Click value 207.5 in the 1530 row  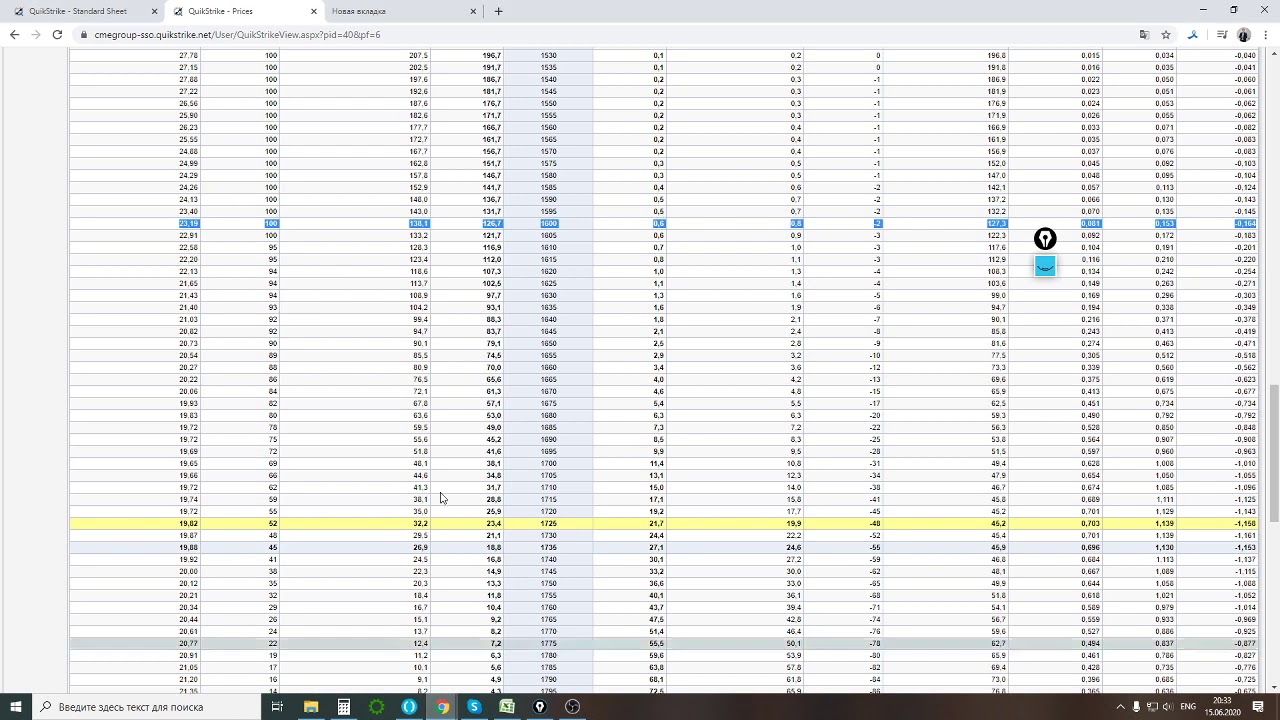(x=418, y=55)
